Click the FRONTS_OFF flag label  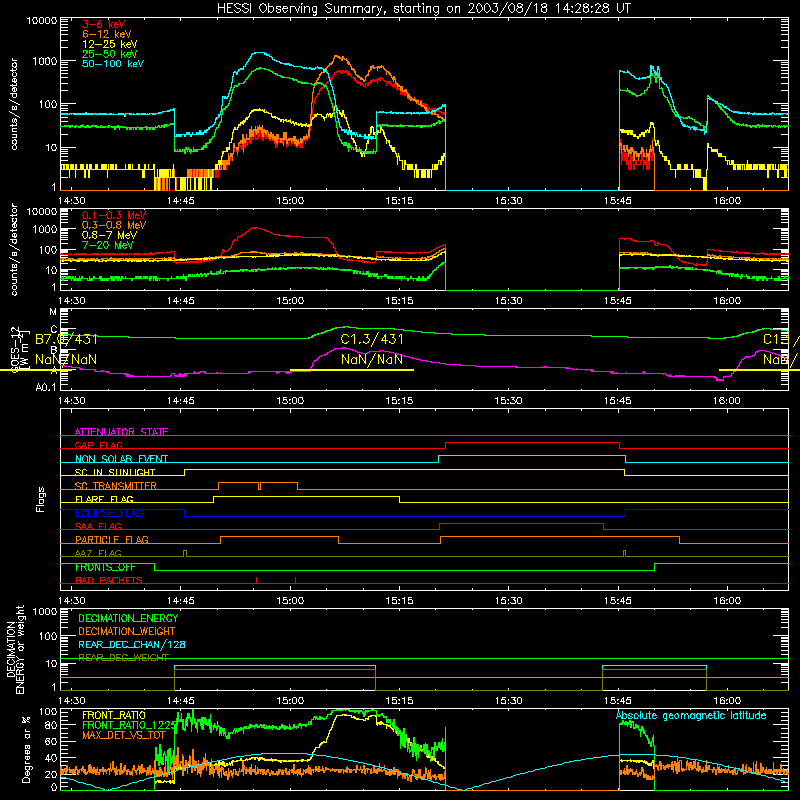coord(105,567)
